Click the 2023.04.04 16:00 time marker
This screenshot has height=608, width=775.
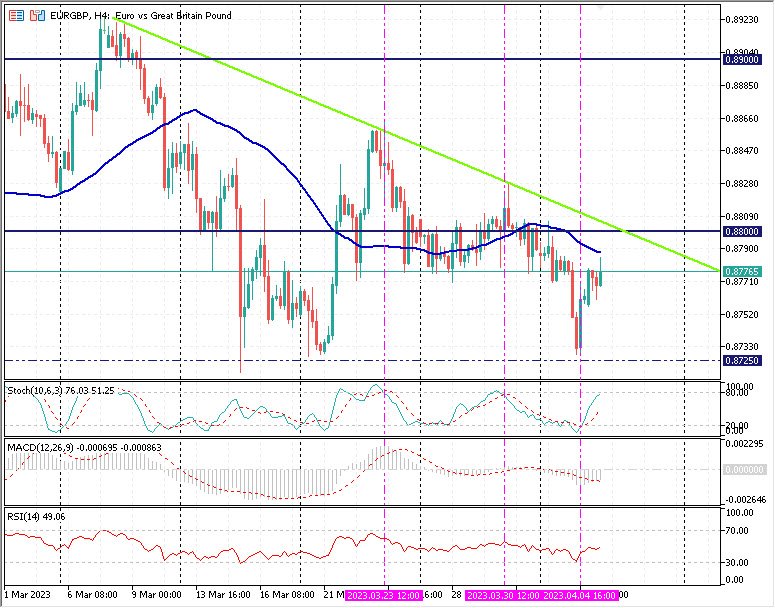(x=581, y=594)
